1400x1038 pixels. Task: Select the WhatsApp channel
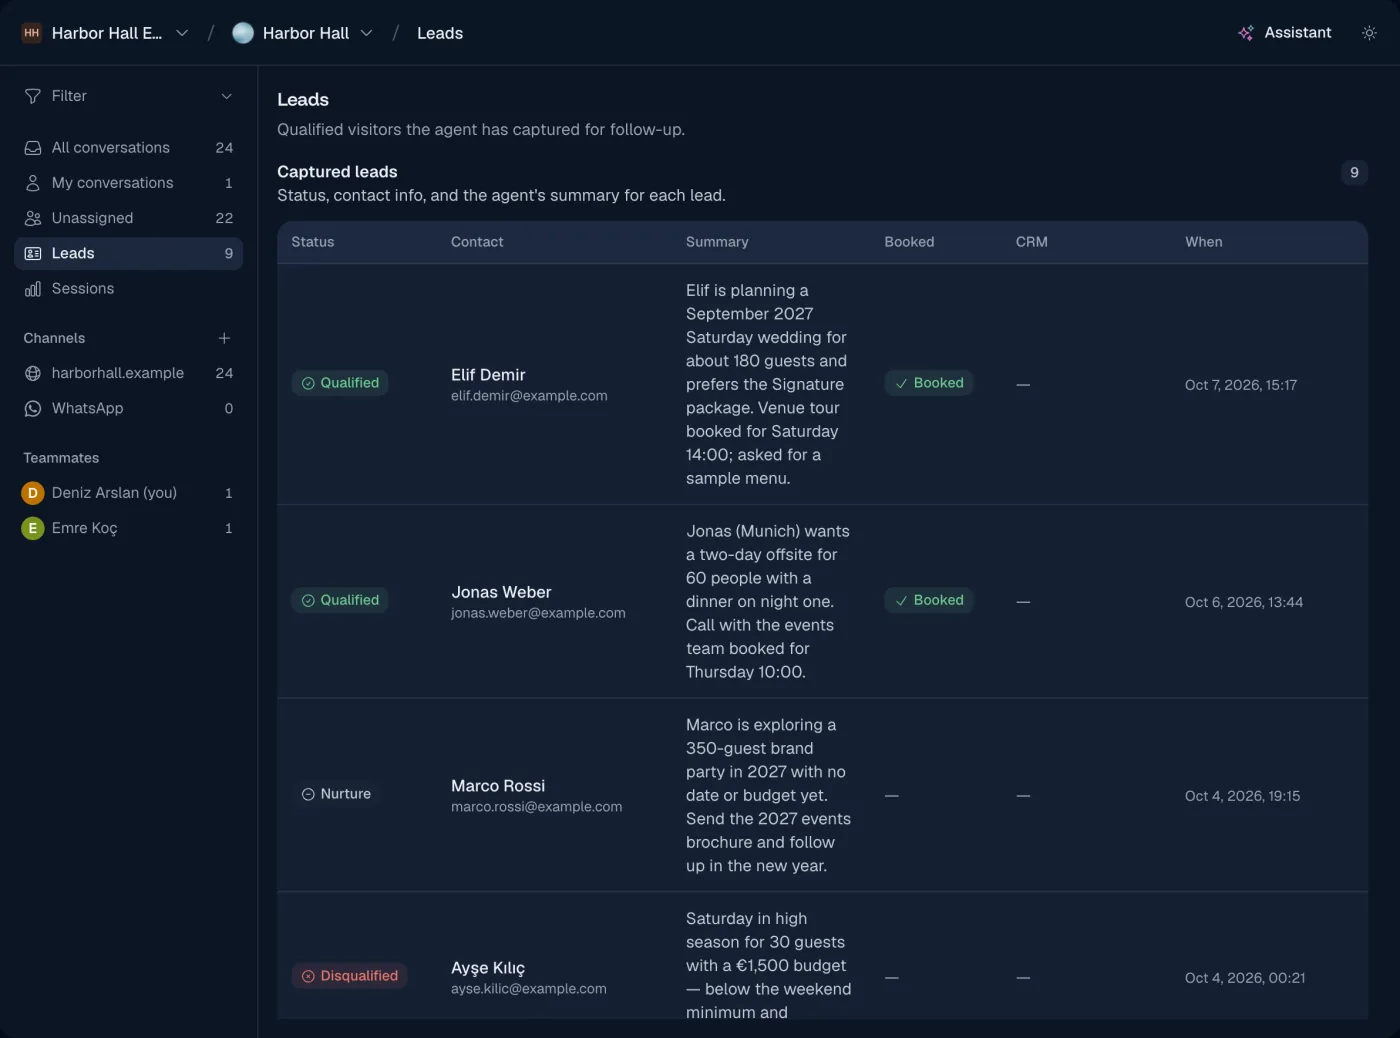pos(128,409)
